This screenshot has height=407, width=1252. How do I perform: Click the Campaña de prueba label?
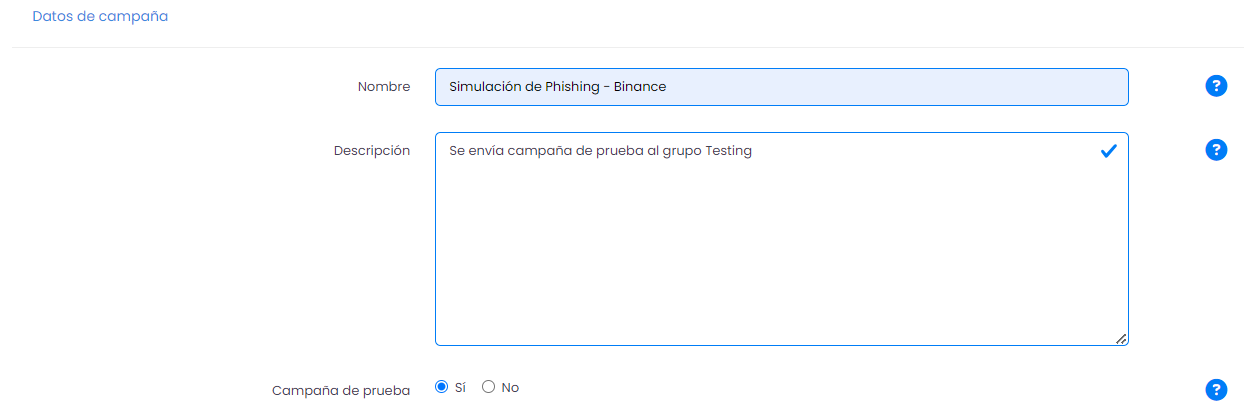341,391
